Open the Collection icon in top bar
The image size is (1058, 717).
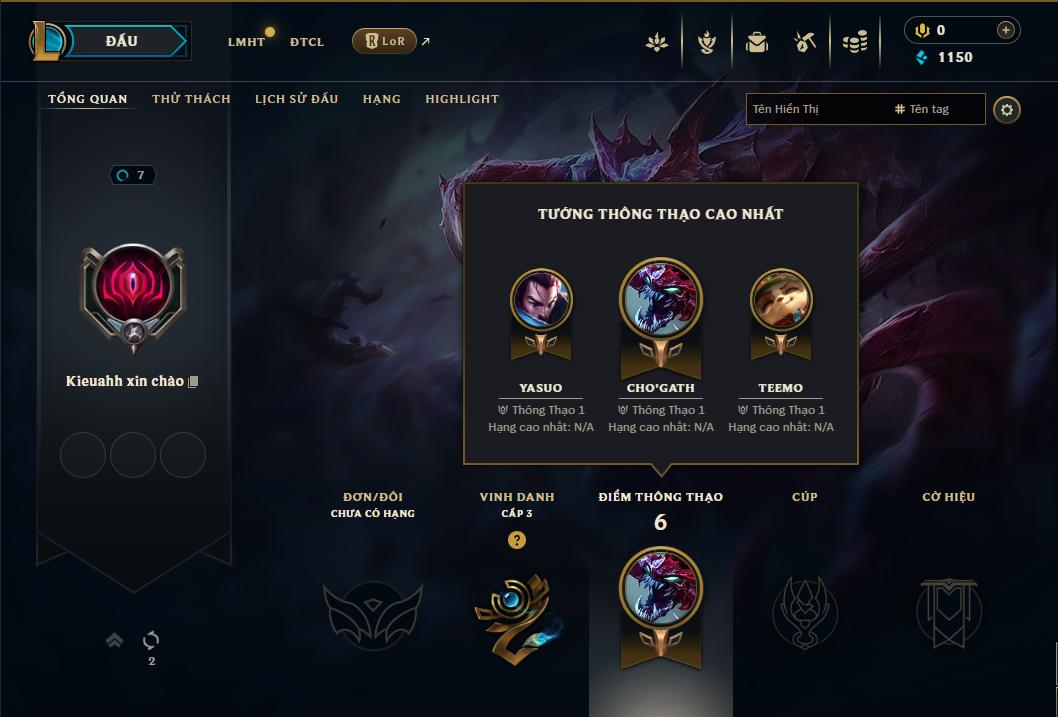(x=657, y=42)
